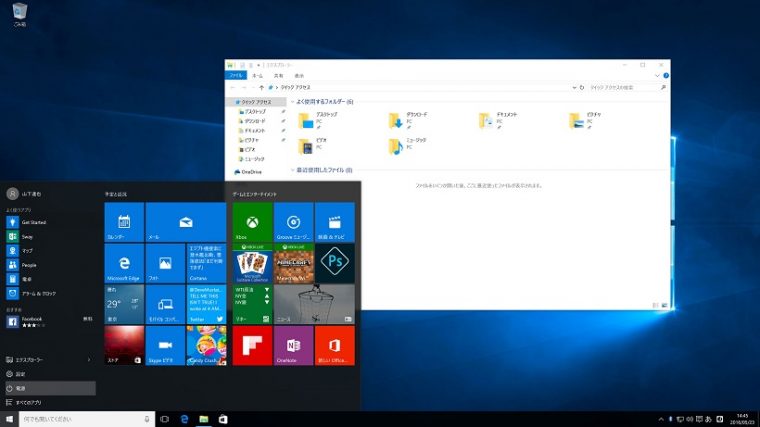Open People from the Start list
The width and height of the screenshot is (760, 427).
(x=50, y=265)
